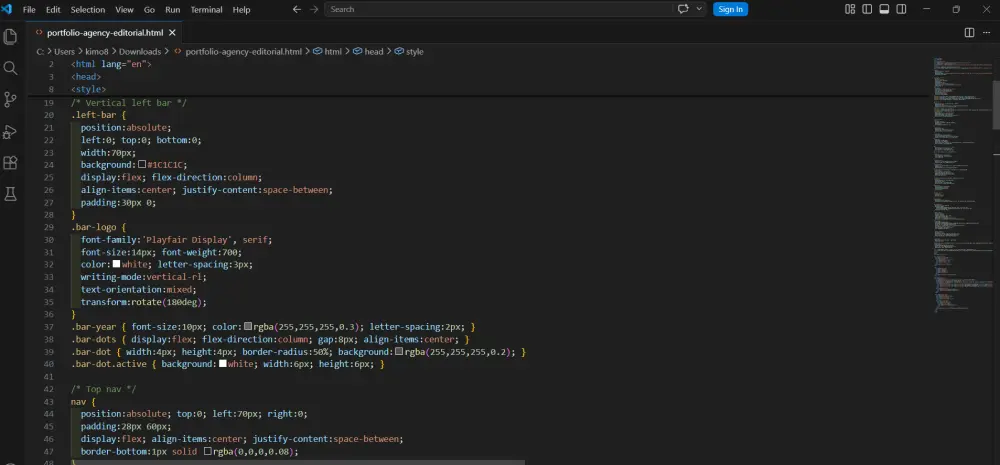Close the portfolio-agency-editorial.html tab
Image resolution: width=1000 pixels, height=465 pixels.
tap(172, 33)
